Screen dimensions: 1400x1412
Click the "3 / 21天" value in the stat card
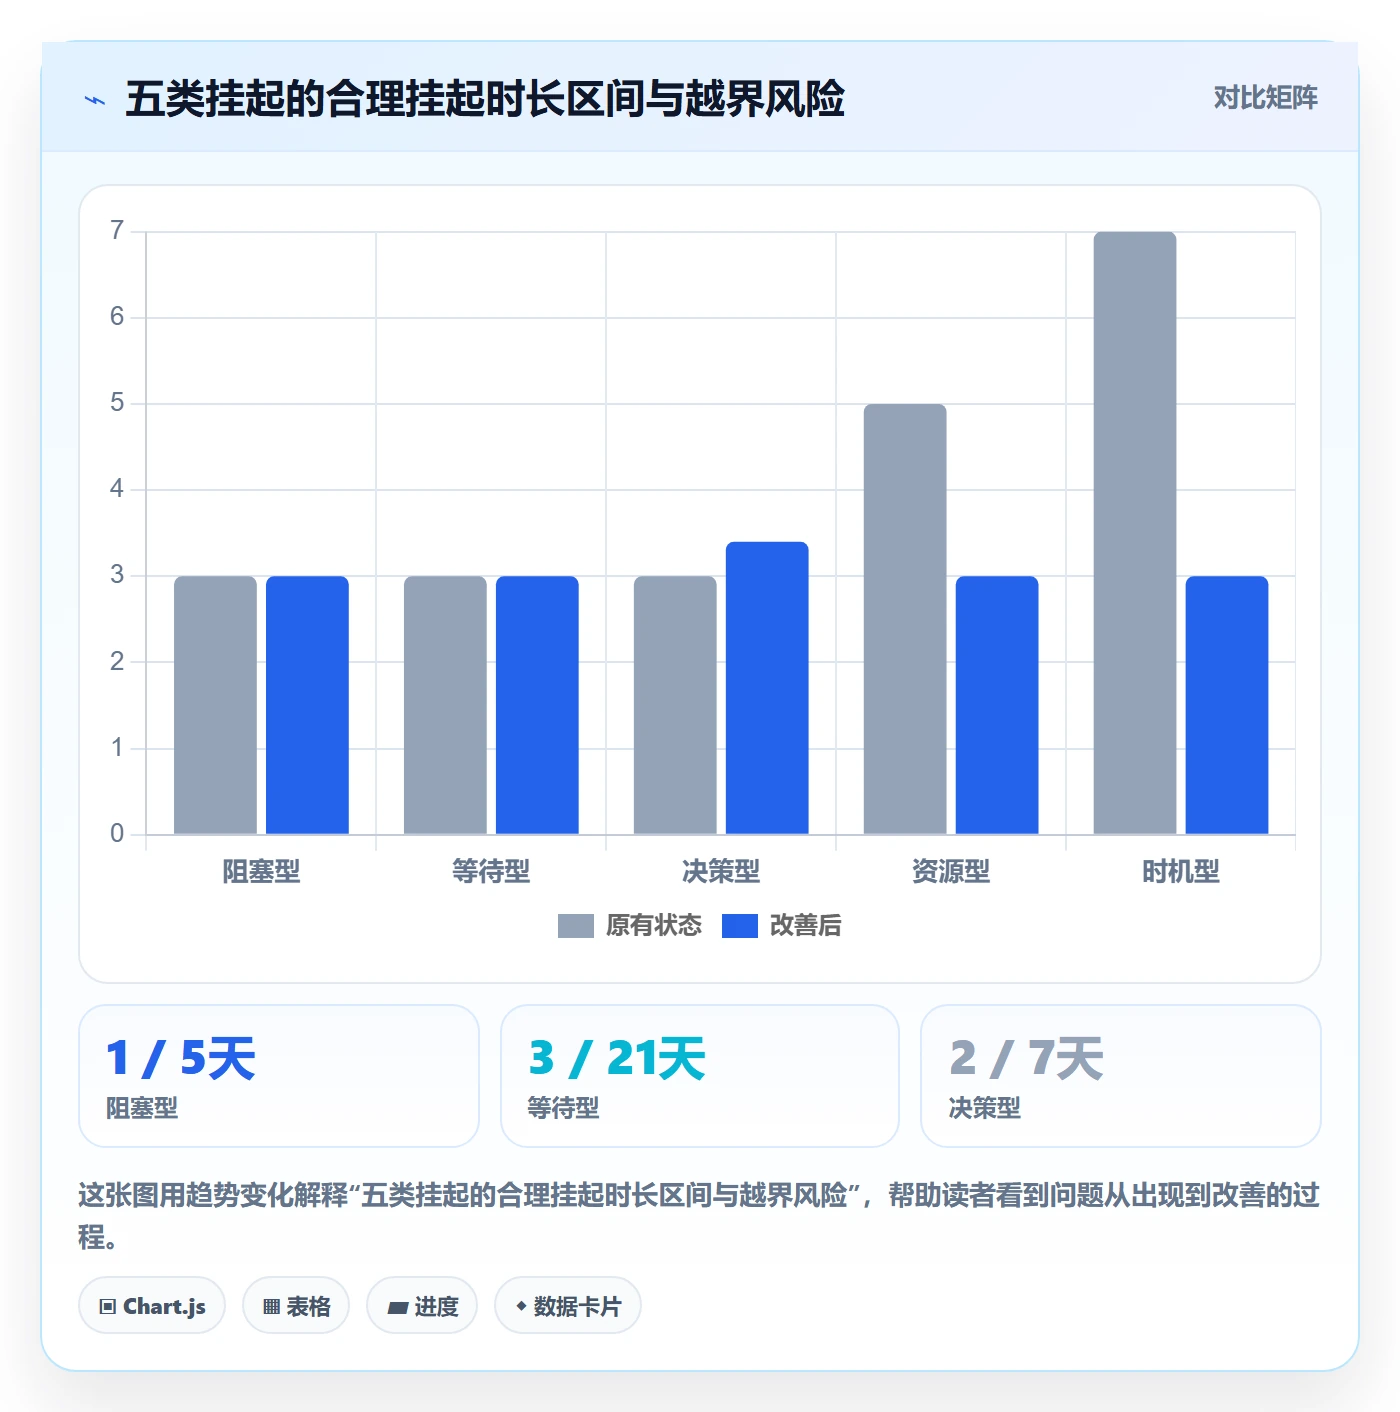pyautogui.click(x=617, y=1058)
